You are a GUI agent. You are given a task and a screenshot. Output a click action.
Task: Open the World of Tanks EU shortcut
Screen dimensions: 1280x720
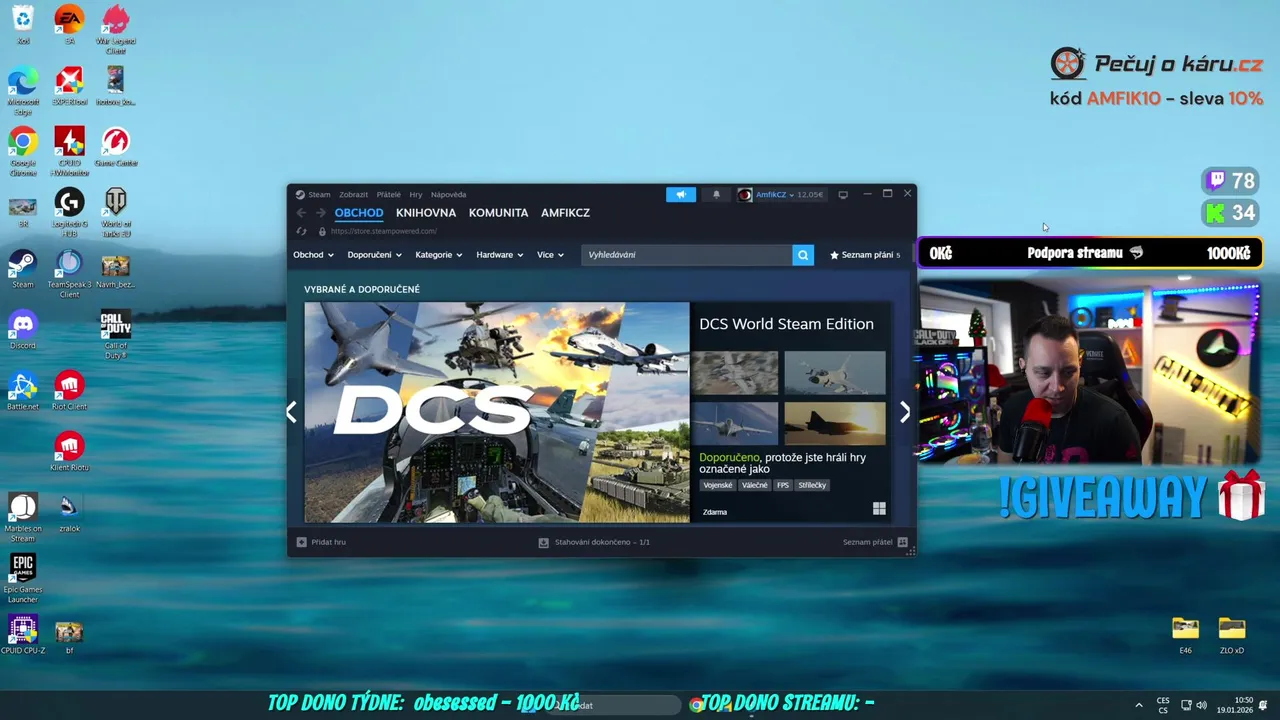pyautogui.click(x=116, y=212)
